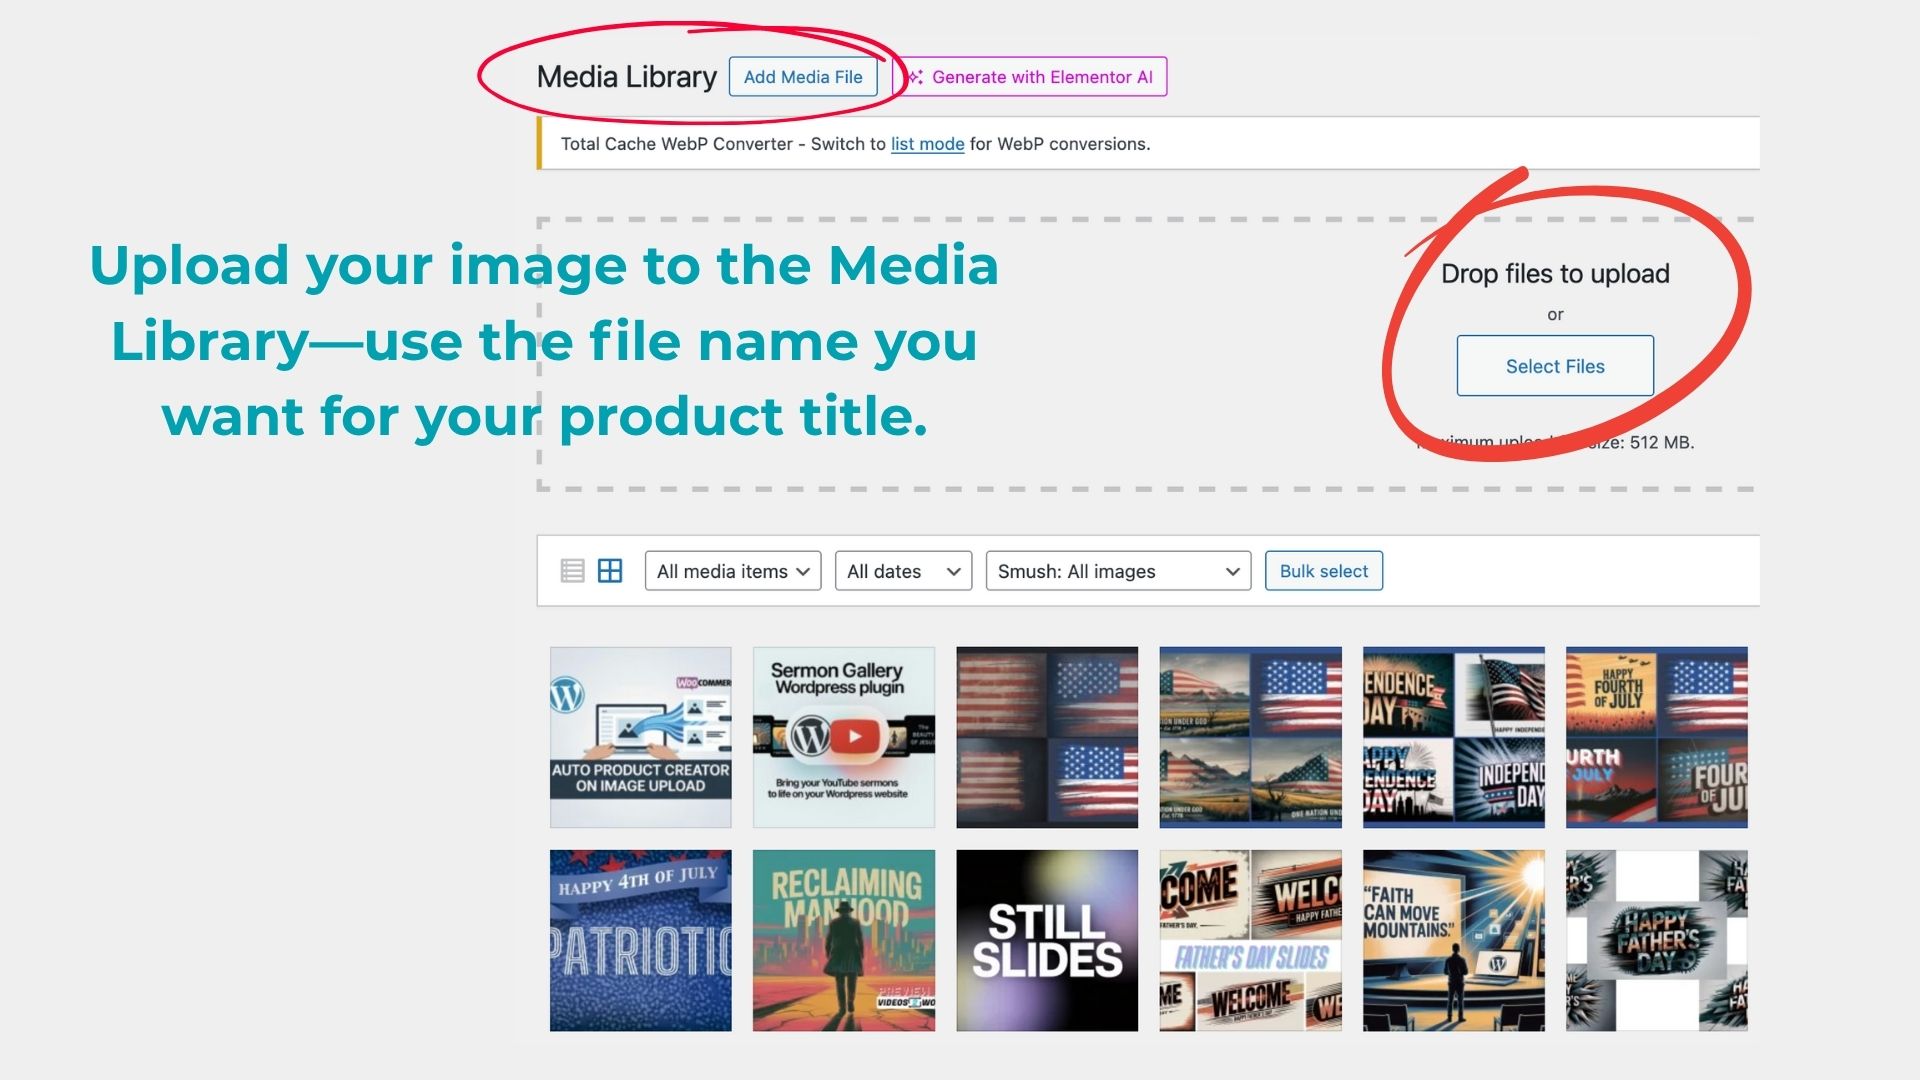Expand Smush: All images dropdown
Screen dimensions: 1920x1080
1117,571
